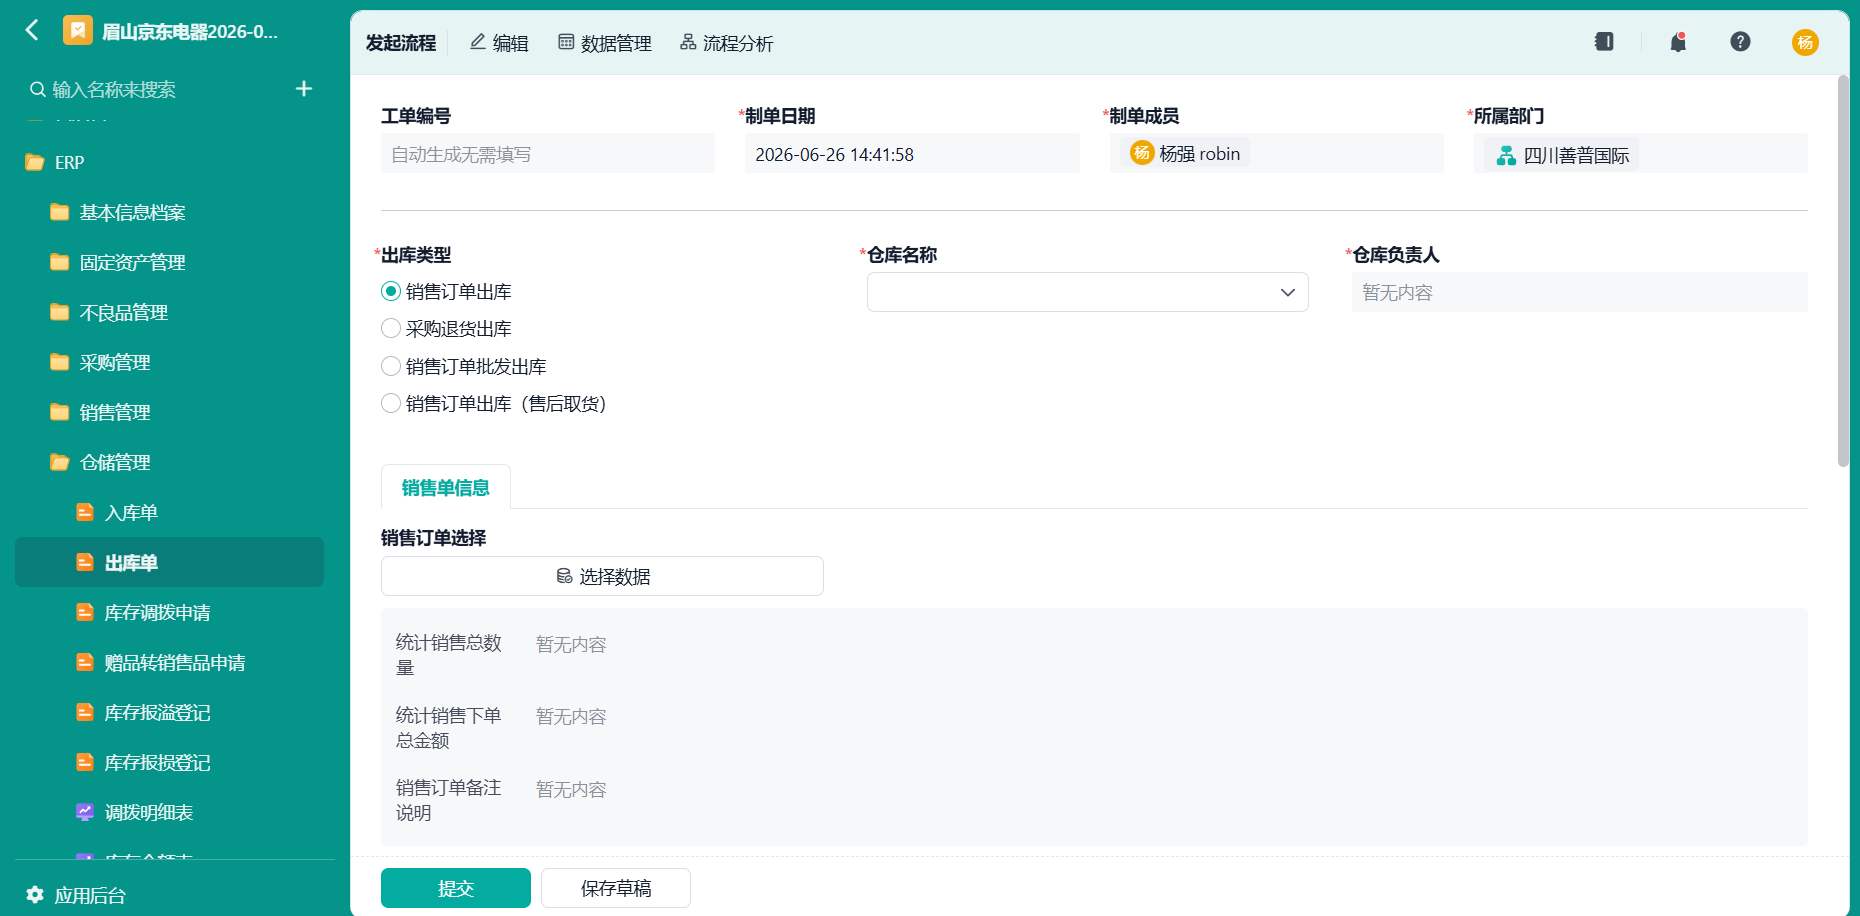Click the plus icon beside search

click(x=304, y=89)
